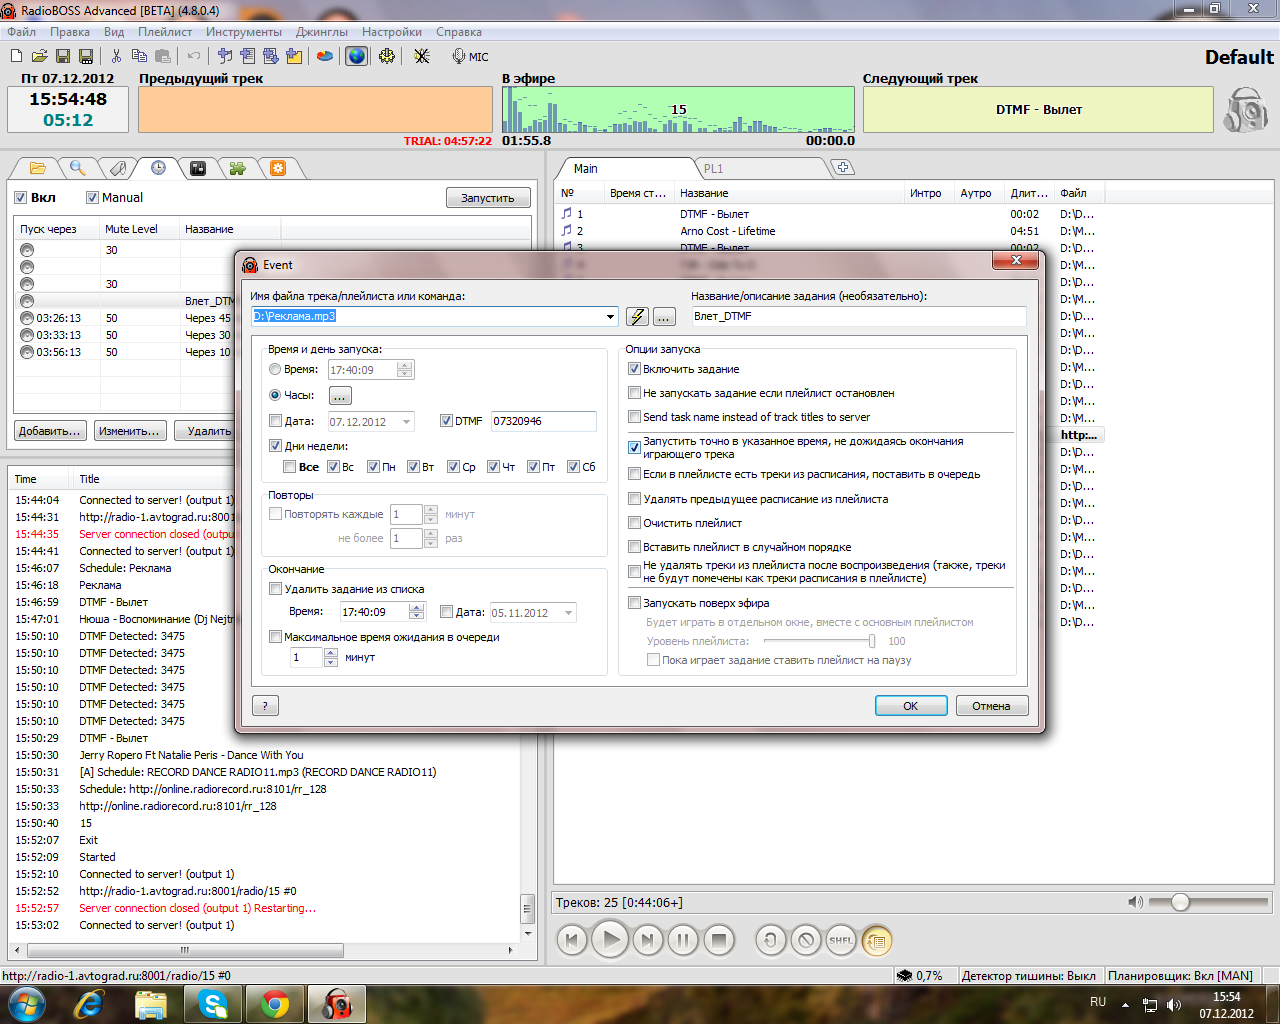Image resolution: width=1280 pixels, height=1024 pixels.
Task: Click the Отмена button
Action: (991, 706)
